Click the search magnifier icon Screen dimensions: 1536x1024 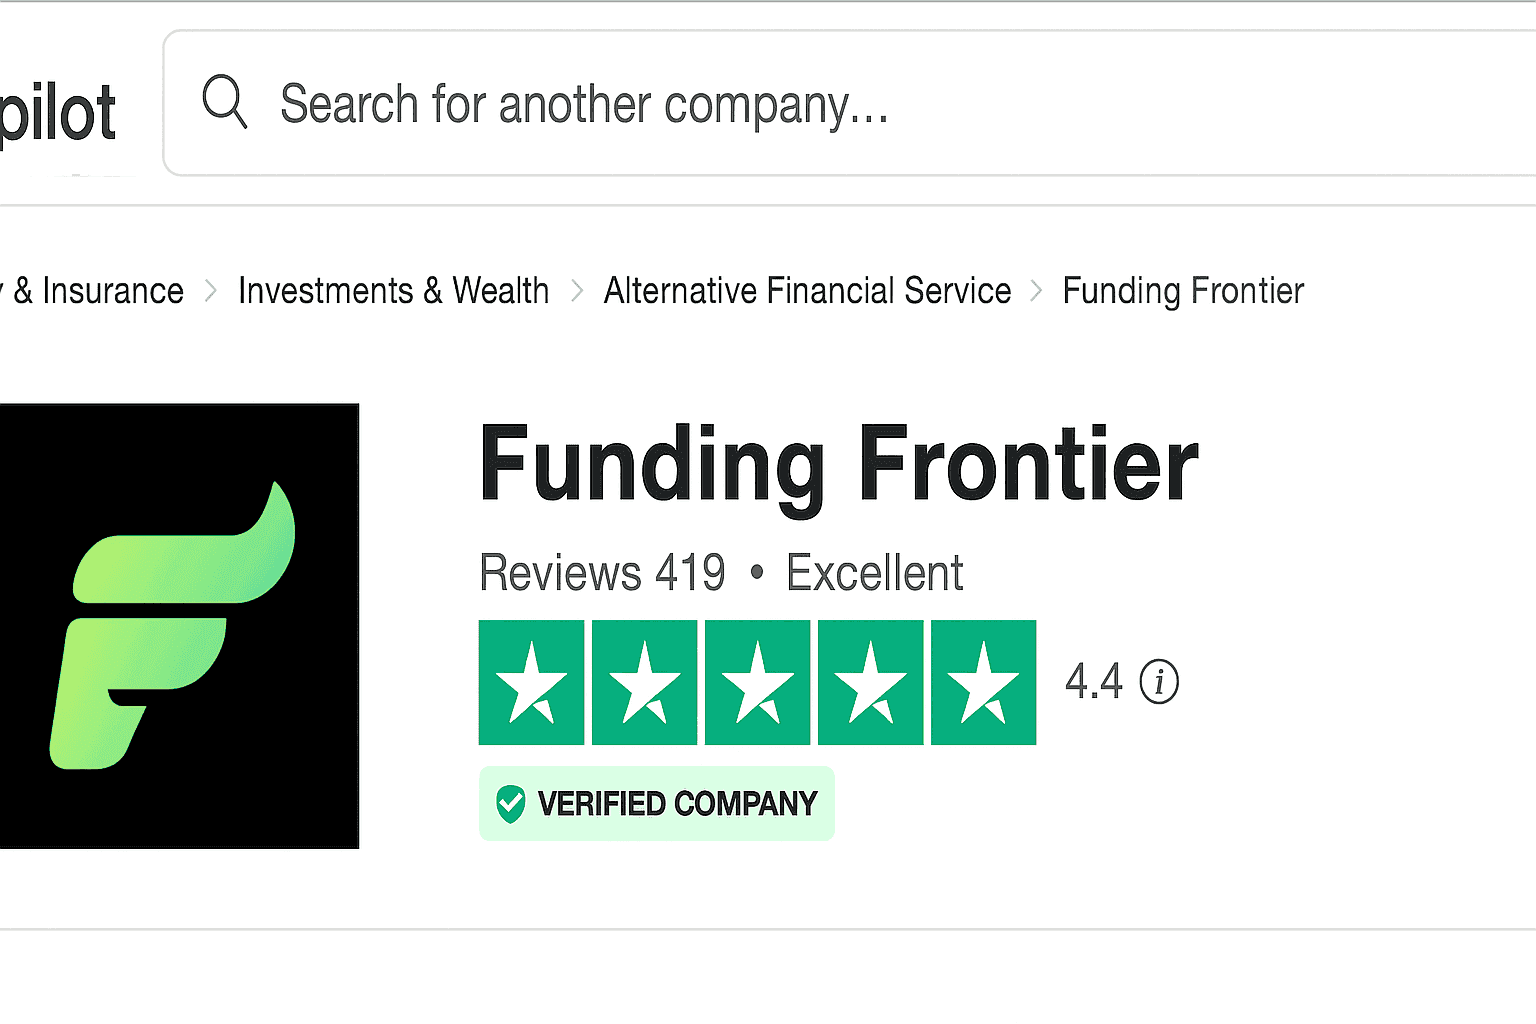coord(224,102)
